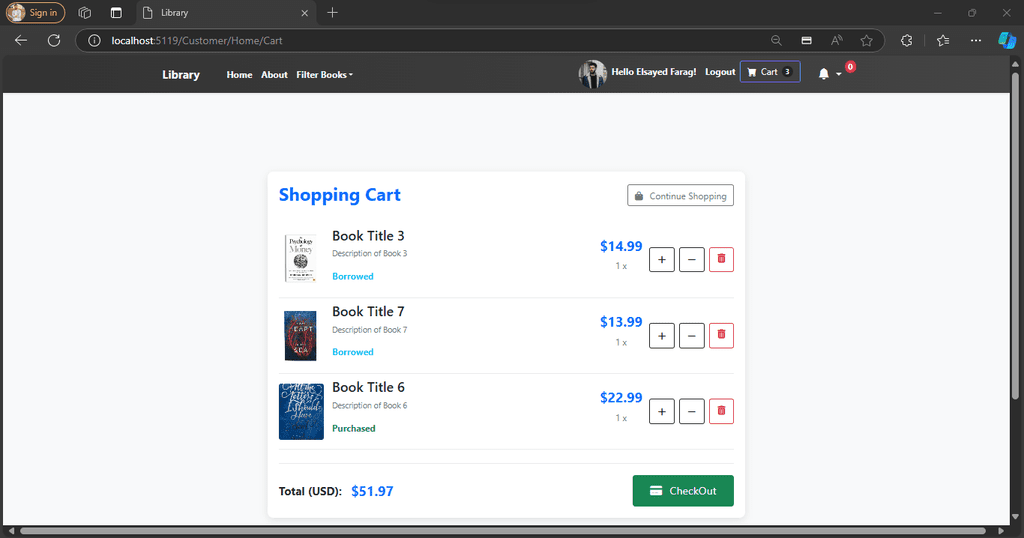The image size is (1024, 538).
Task: Click Continue Shopping button
Action: point(680,195)
